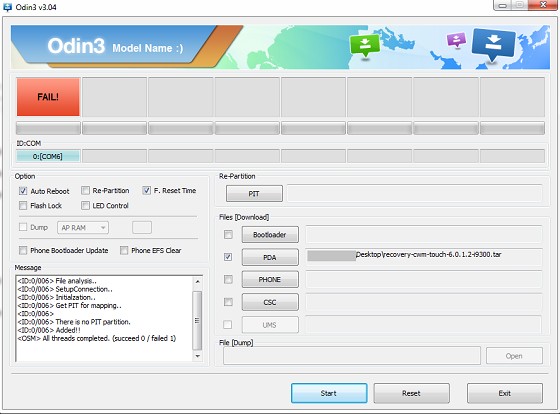This screenshot has width=560, height=414.
Task: Click the 'Initialzation..' log line
Action: coord(56,297)
